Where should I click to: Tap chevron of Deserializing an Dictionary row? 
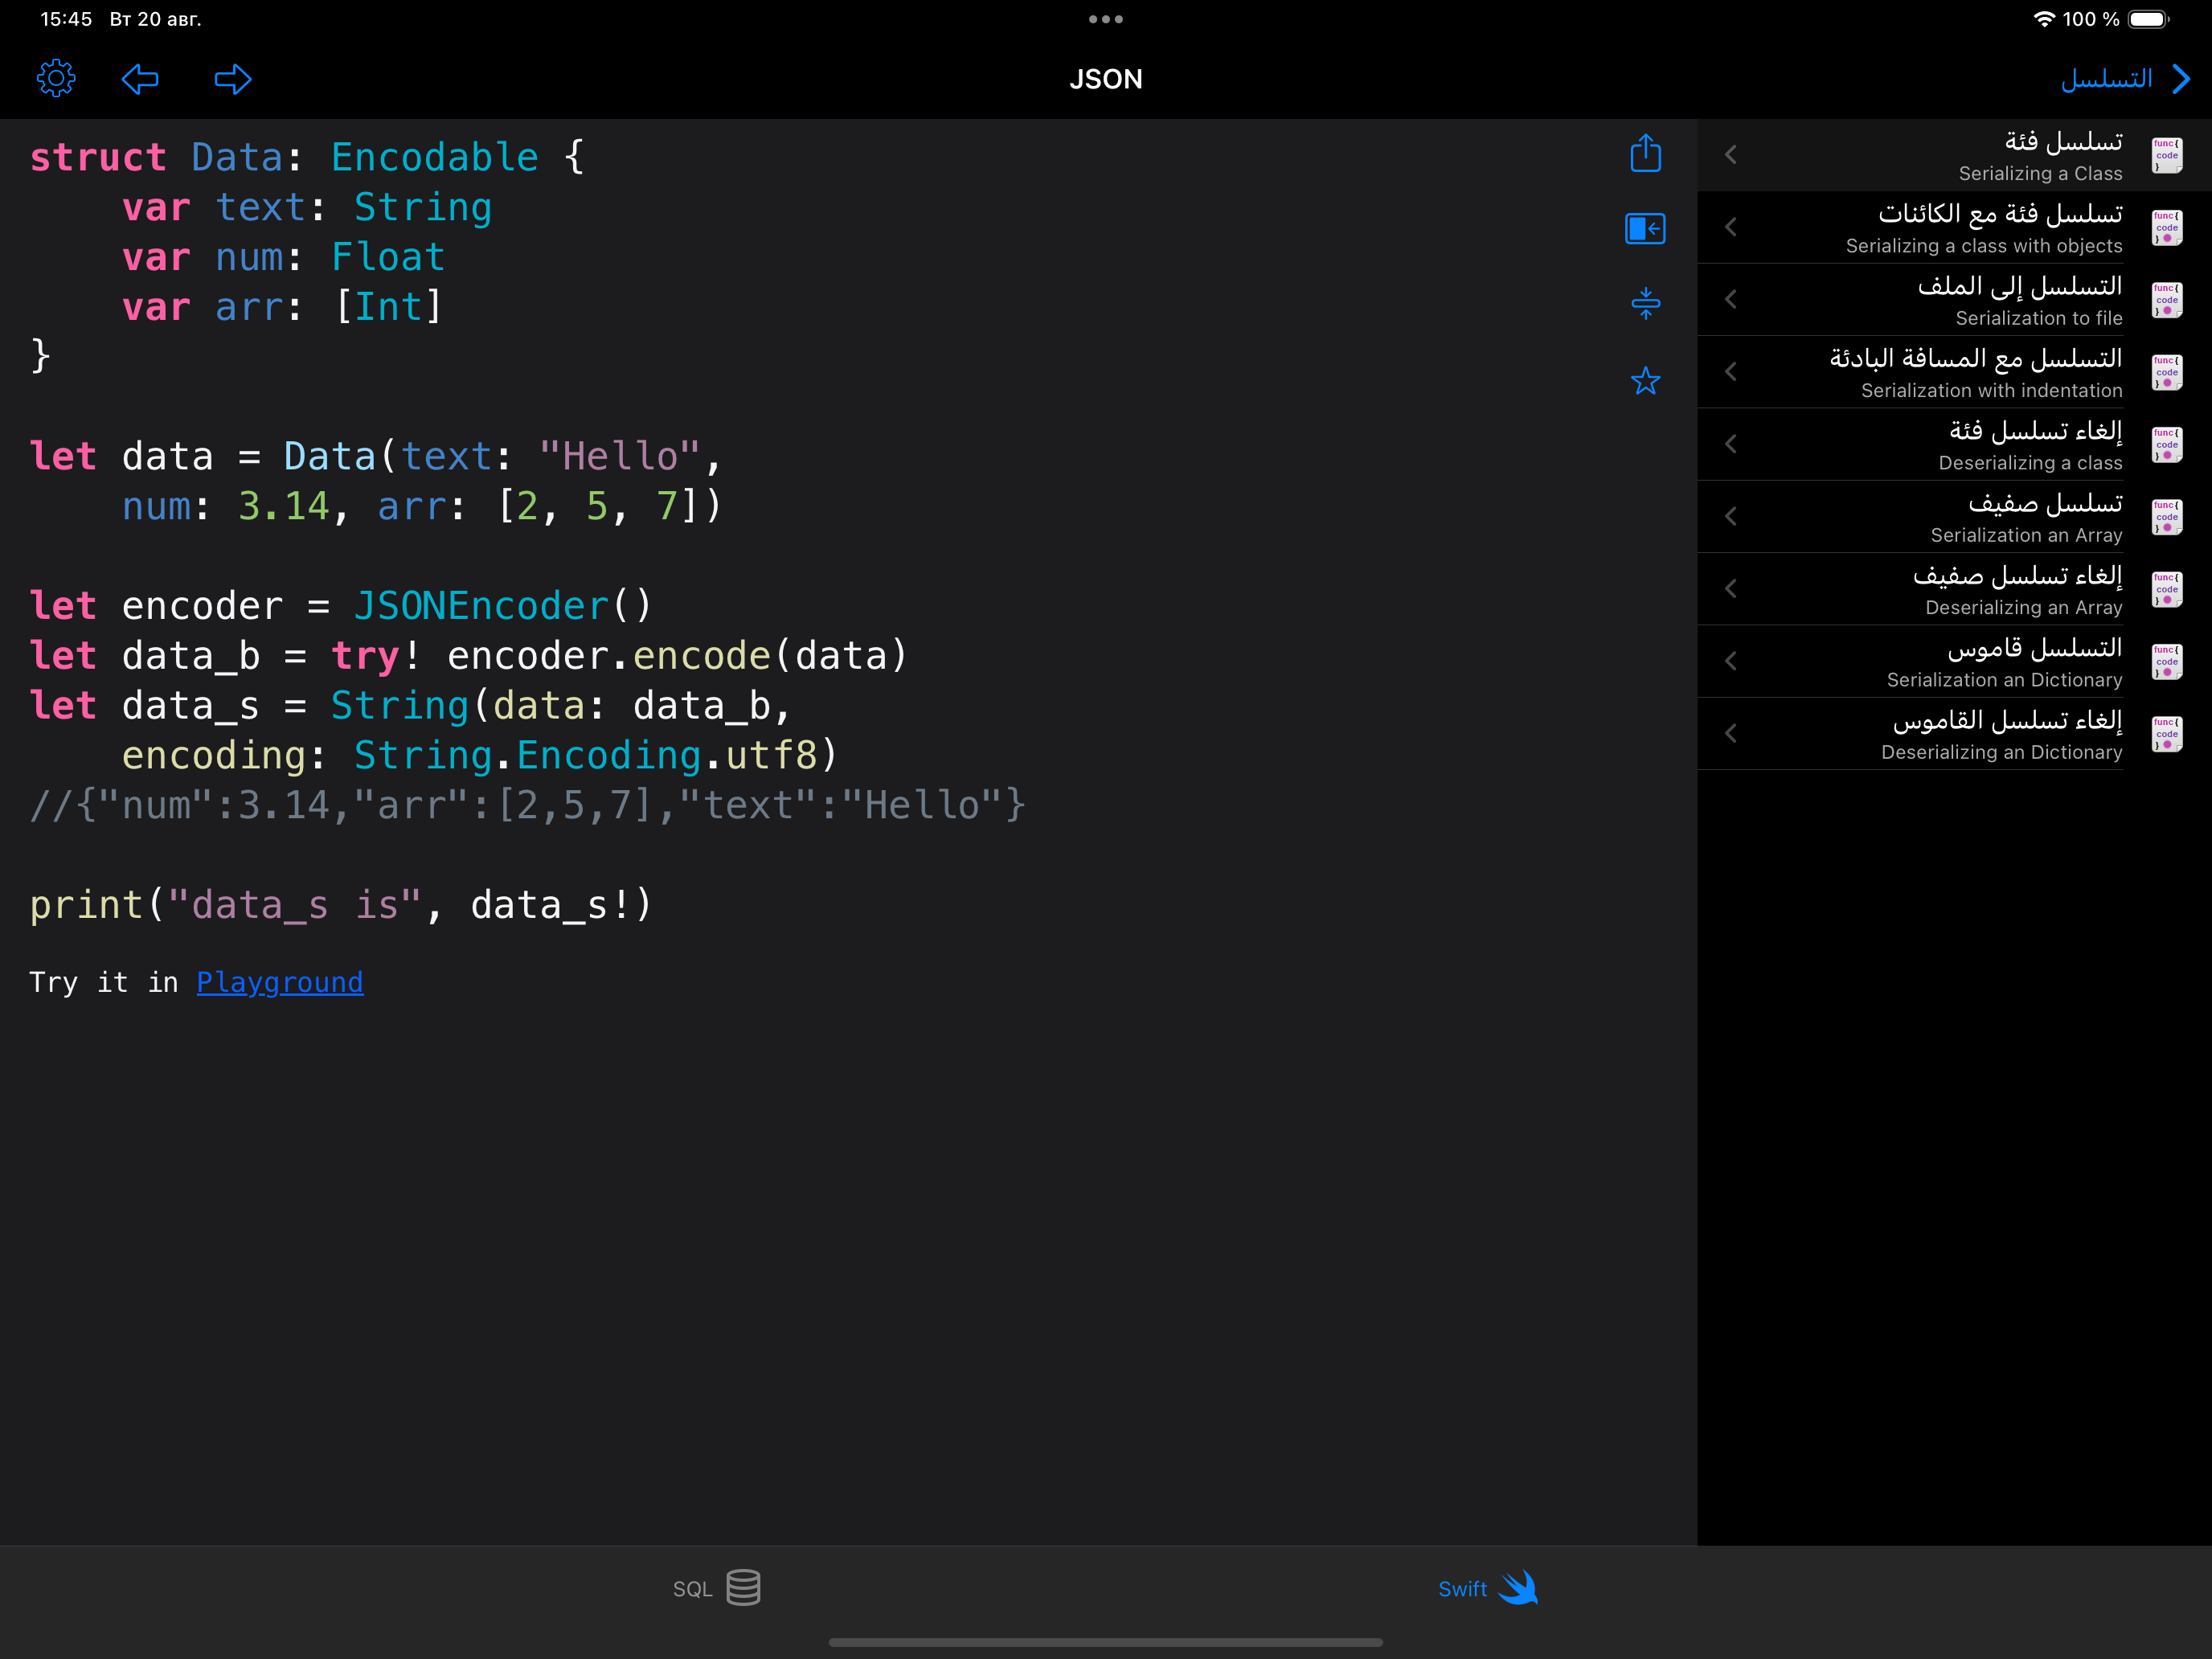1731,733
